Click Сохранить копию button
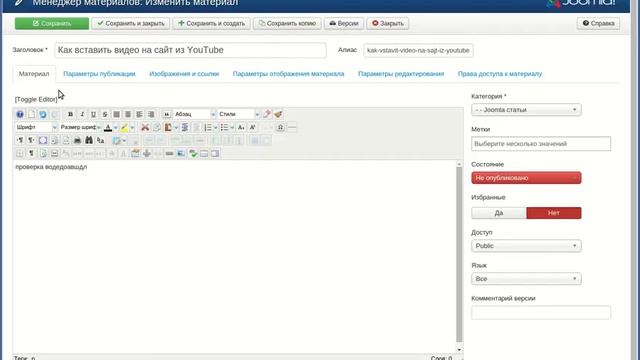 (x=287, y=23)
